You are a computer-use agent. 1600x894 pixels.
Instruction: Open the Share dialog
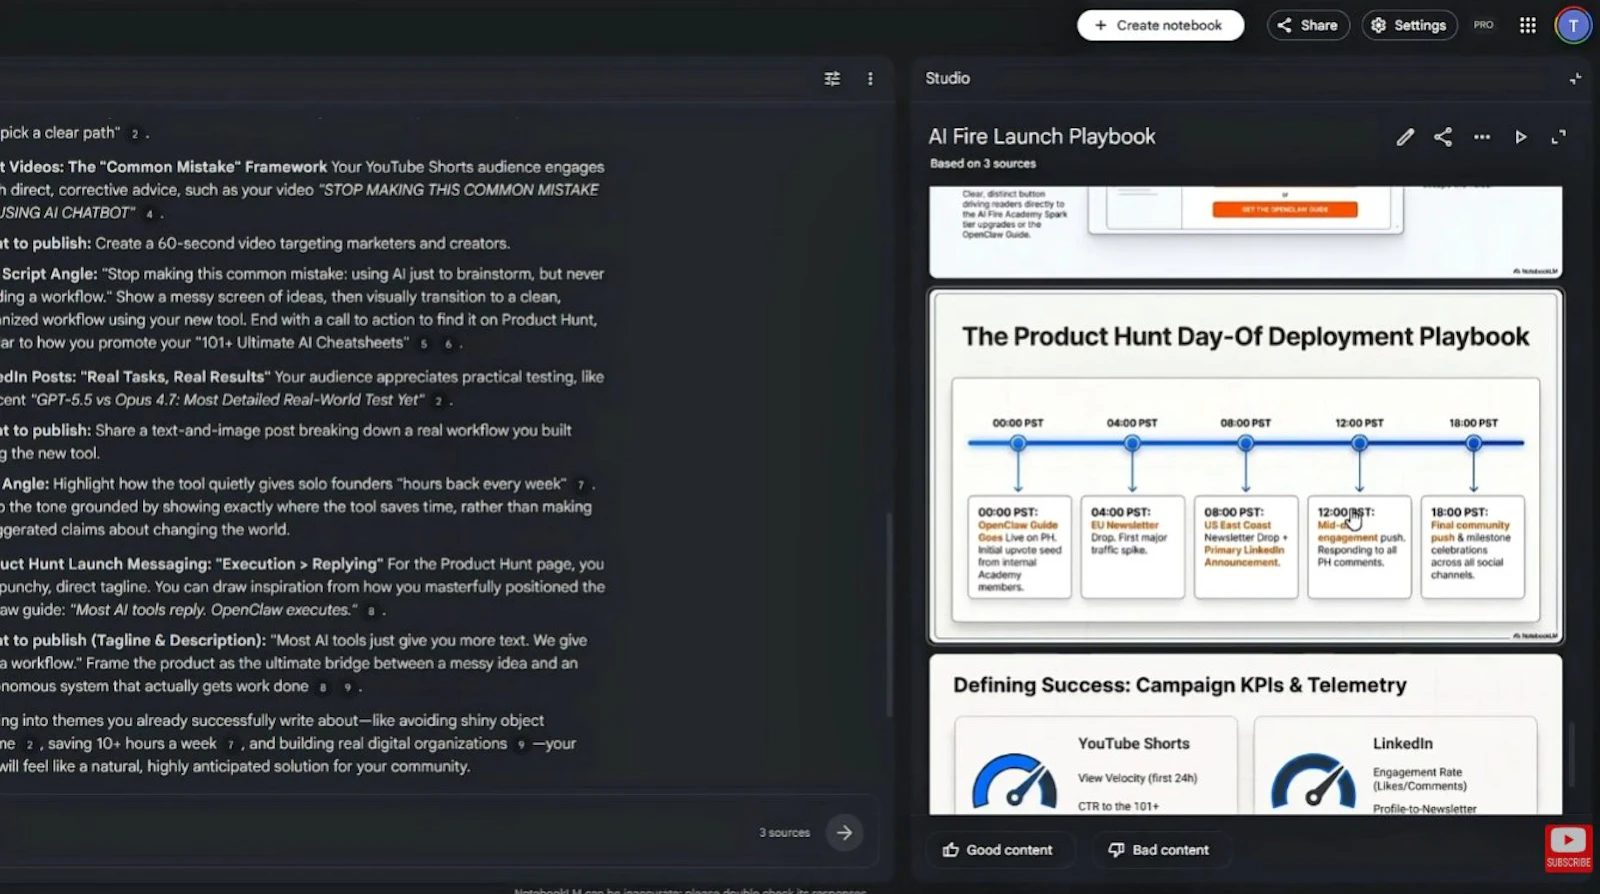coord(1308,25)
